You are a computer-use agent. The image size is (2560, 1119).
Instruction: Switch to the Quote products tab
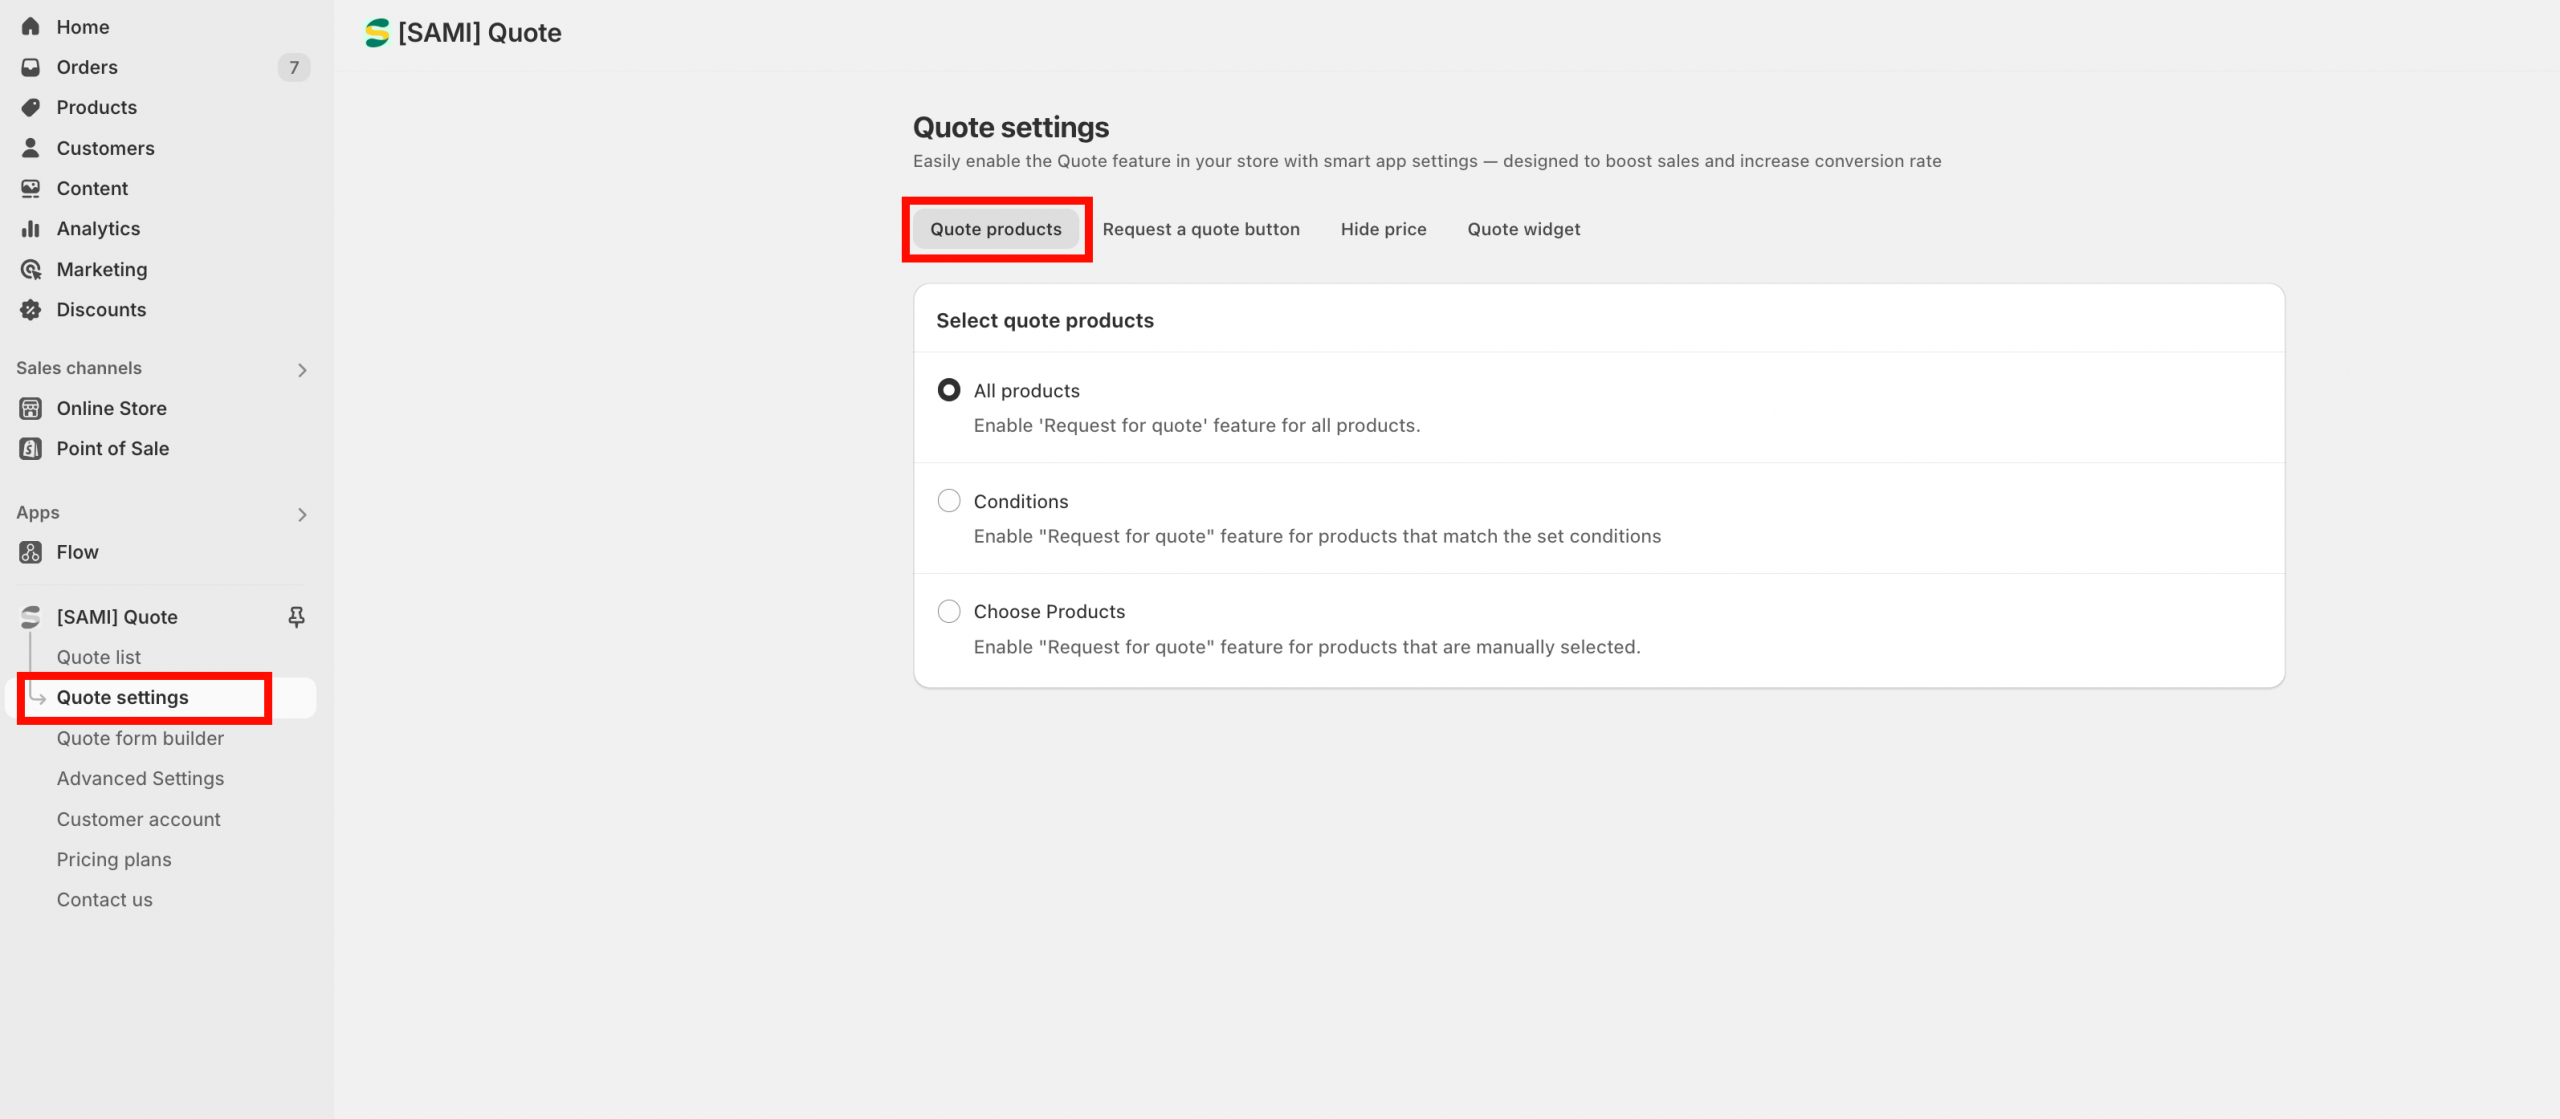coord(996,229)
